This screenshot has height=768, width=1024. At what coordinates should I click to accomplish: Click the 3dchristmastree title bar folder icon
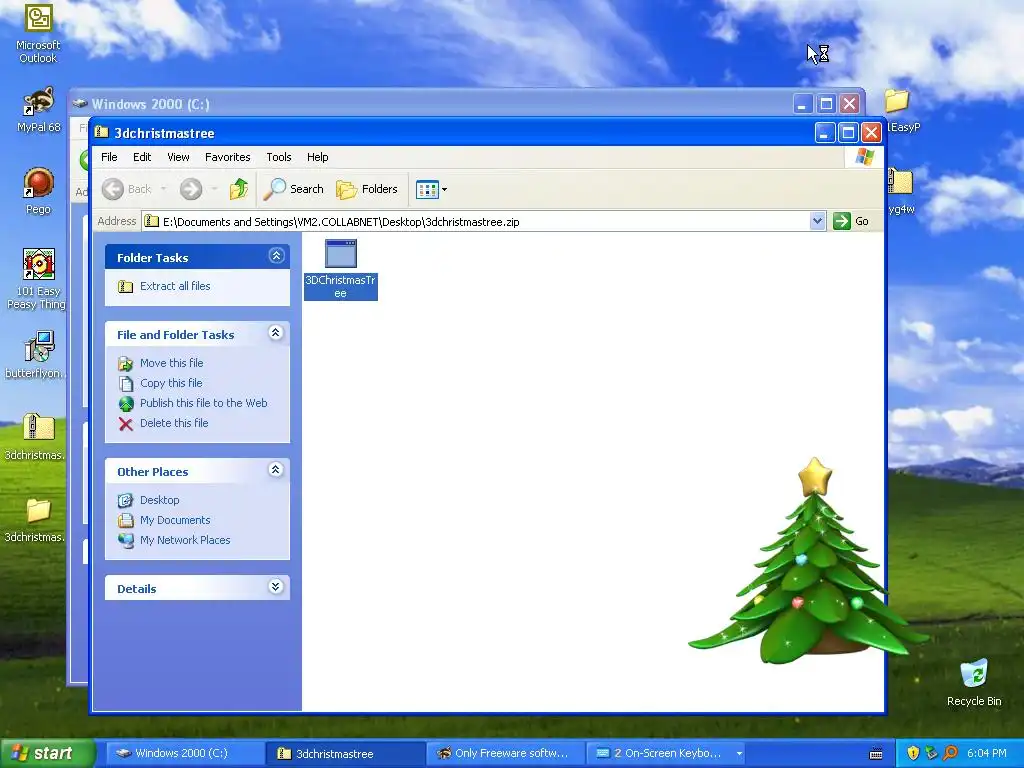click(x=102, y=133)
